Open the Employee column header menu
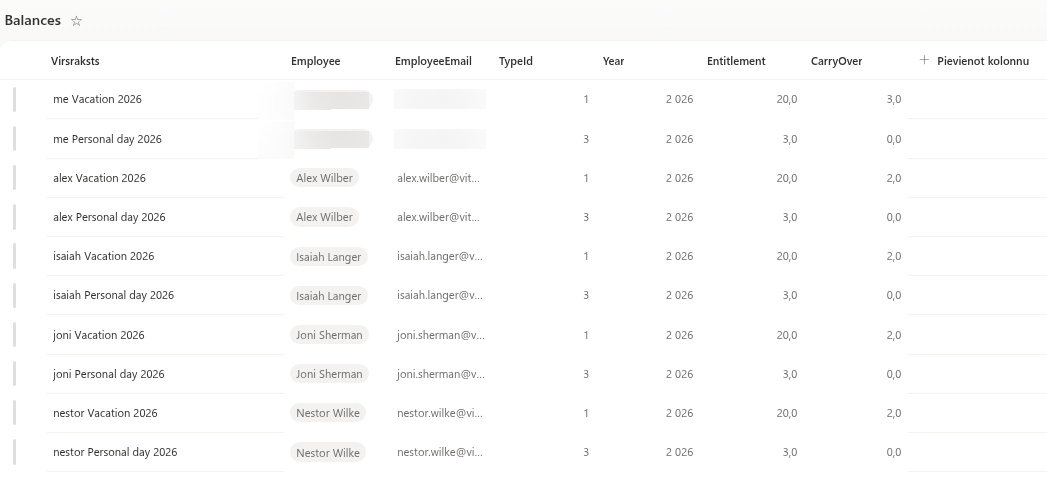 pos(315,61)
